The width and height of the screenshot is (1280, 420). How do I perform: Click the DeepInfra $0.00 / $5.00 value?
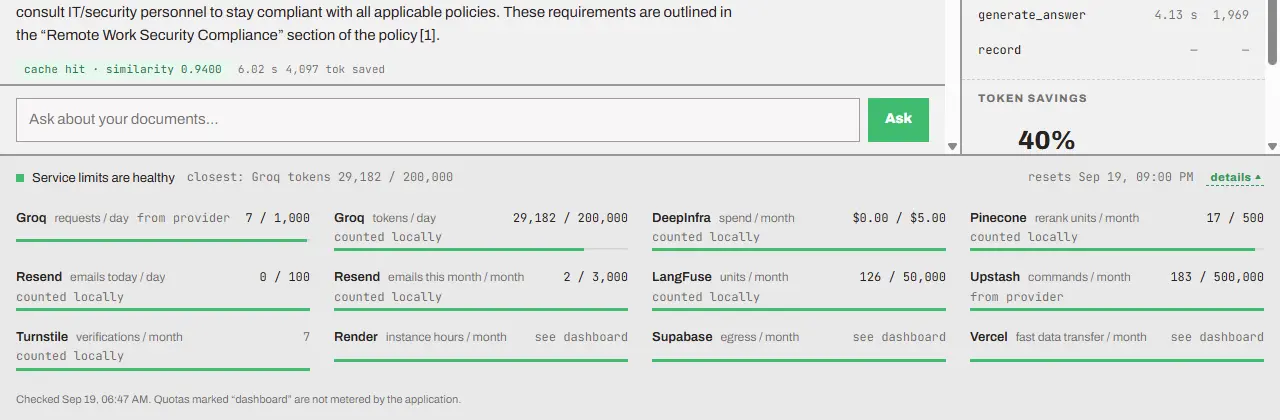(899, 218)
